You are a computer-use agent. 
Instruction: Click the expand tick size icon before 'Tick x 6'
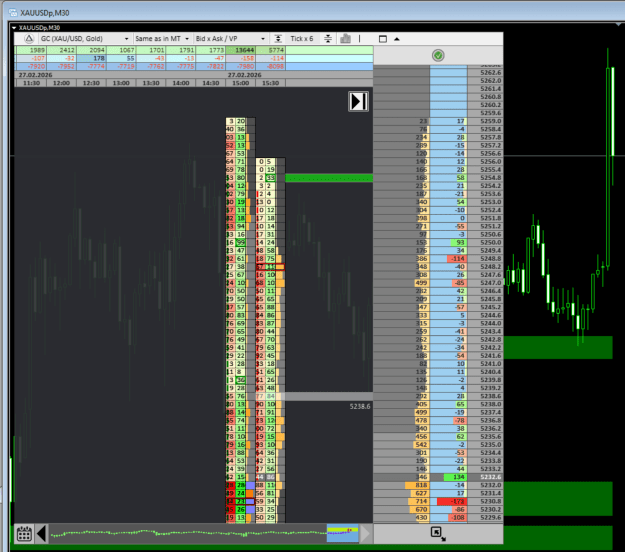tap(278, 39)
